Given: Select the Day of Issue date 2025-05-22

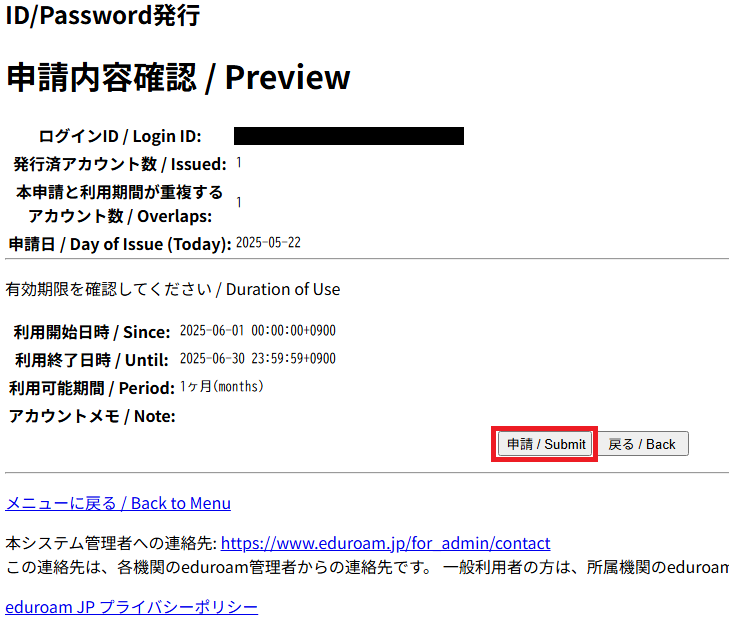Looking at the screenshot, I should click(x=268, y=243).
